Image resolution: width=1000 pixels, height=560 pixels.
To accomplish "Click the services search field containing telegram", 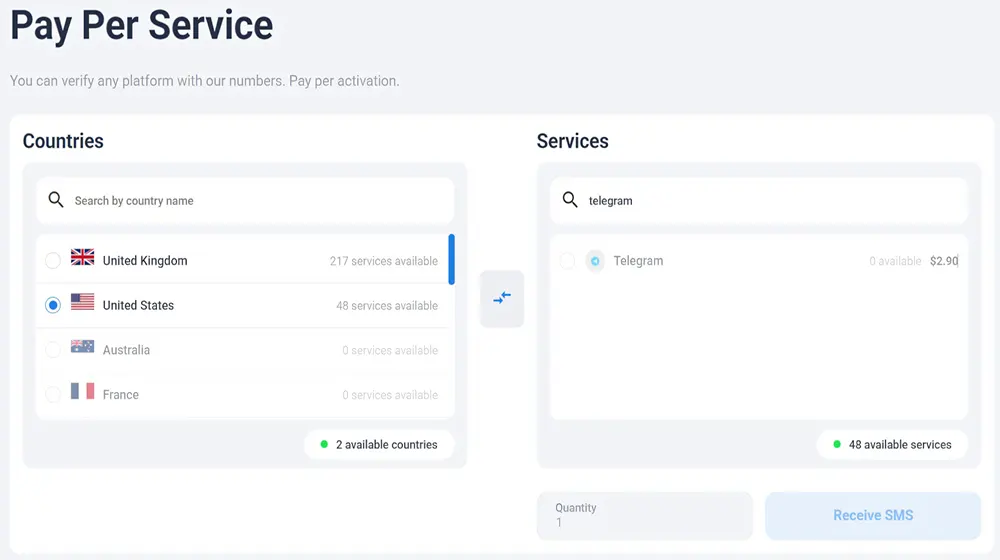I will click(x=759, y=200).
